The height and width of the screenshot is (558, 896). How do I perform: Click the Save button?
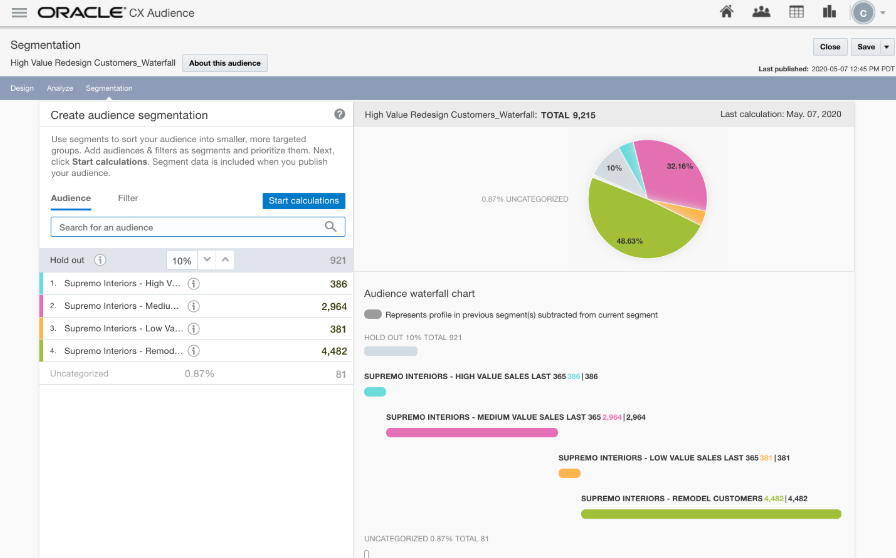click(866, 47)
